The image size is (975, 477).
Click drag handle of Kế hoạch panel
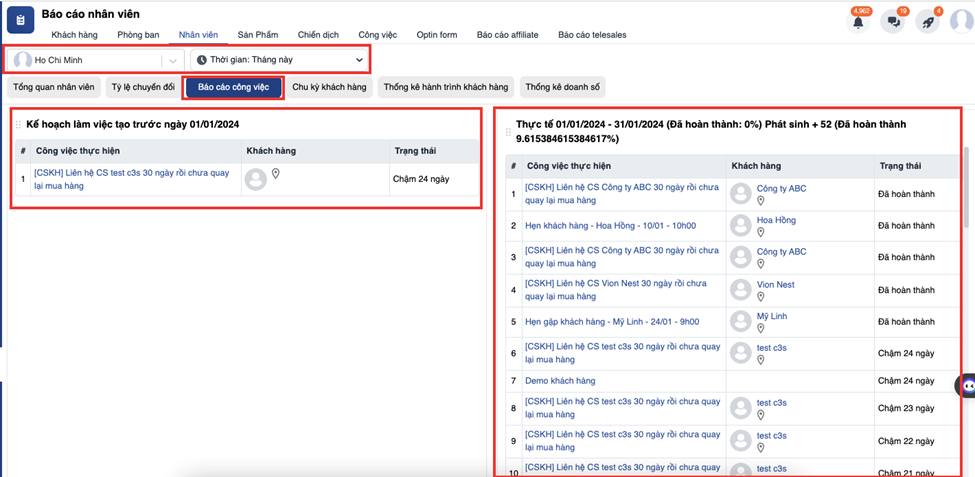coord(18,125)
